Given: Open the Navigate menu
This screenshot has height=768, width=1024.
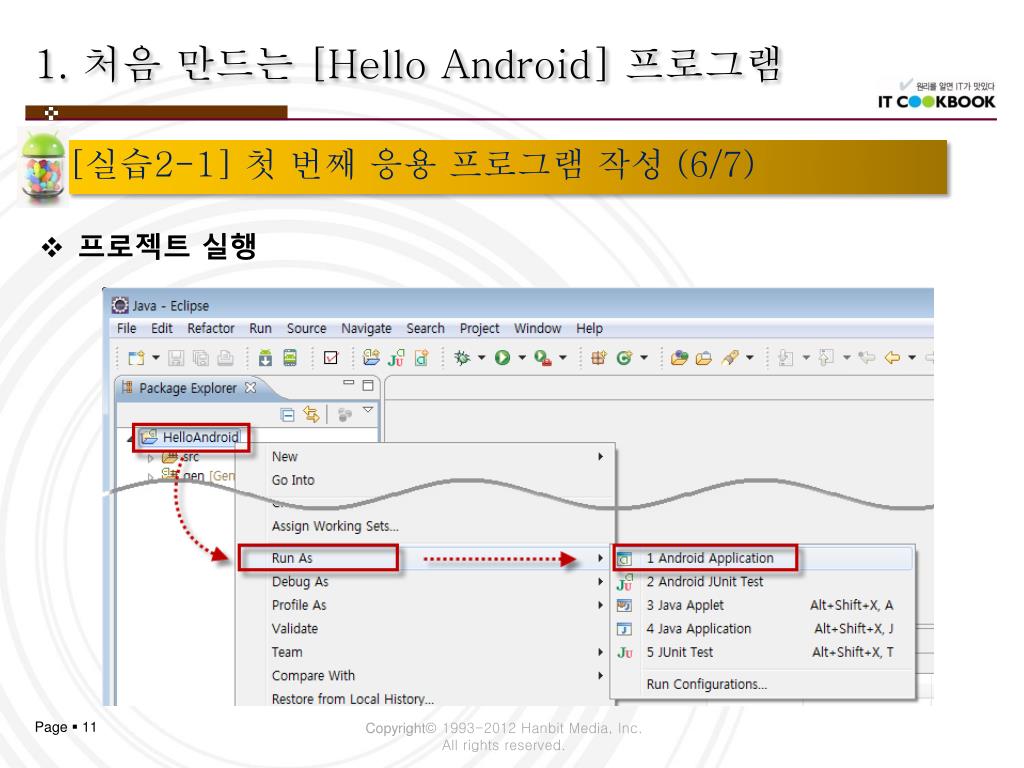Looking at the screenshot, I should [366, 328].
